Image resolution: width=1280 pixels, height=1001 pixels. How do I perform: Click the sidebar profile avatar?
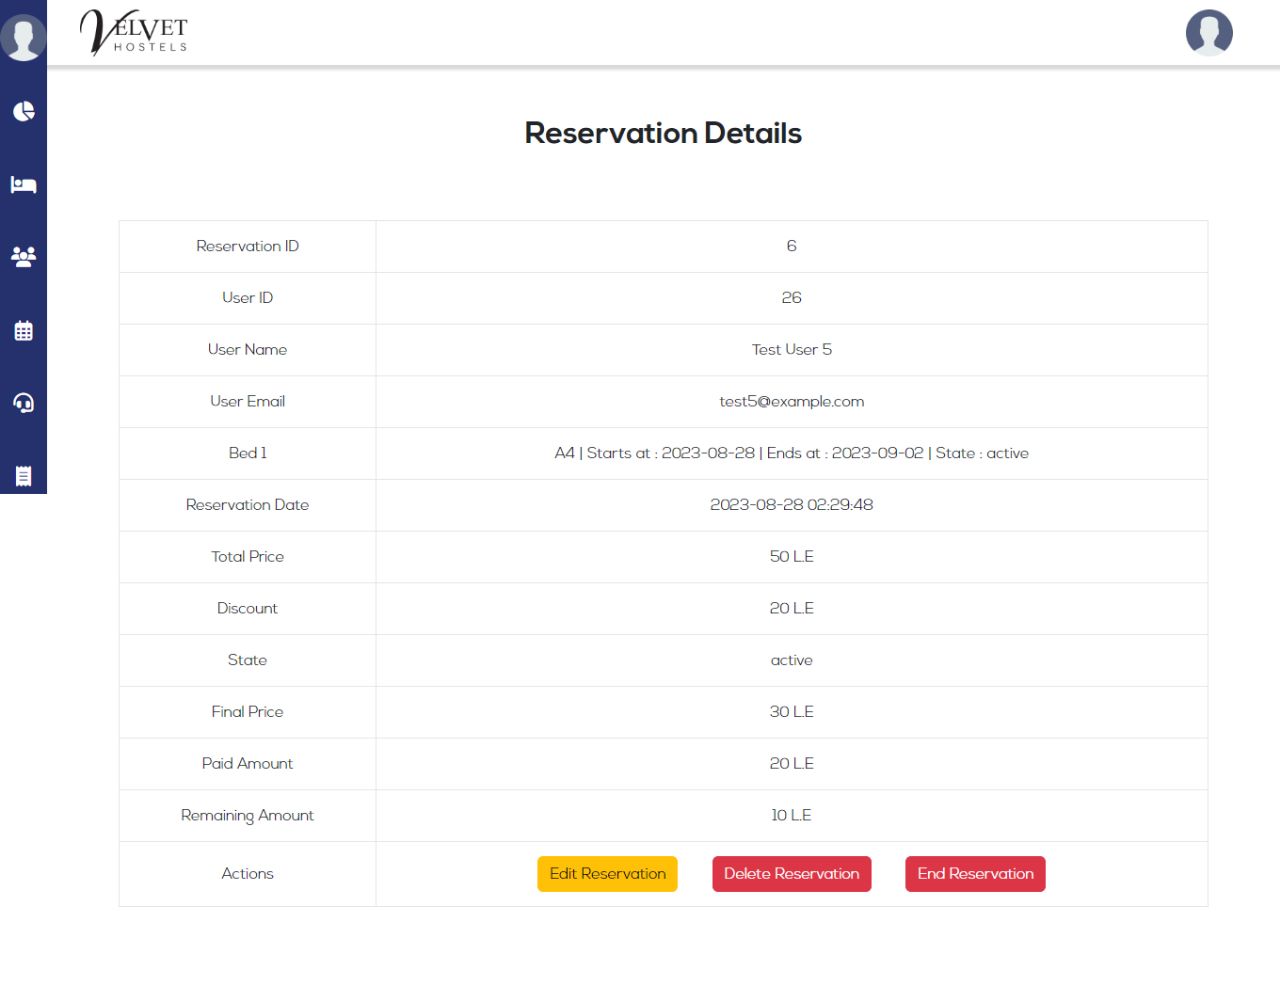tap(23, 37)
